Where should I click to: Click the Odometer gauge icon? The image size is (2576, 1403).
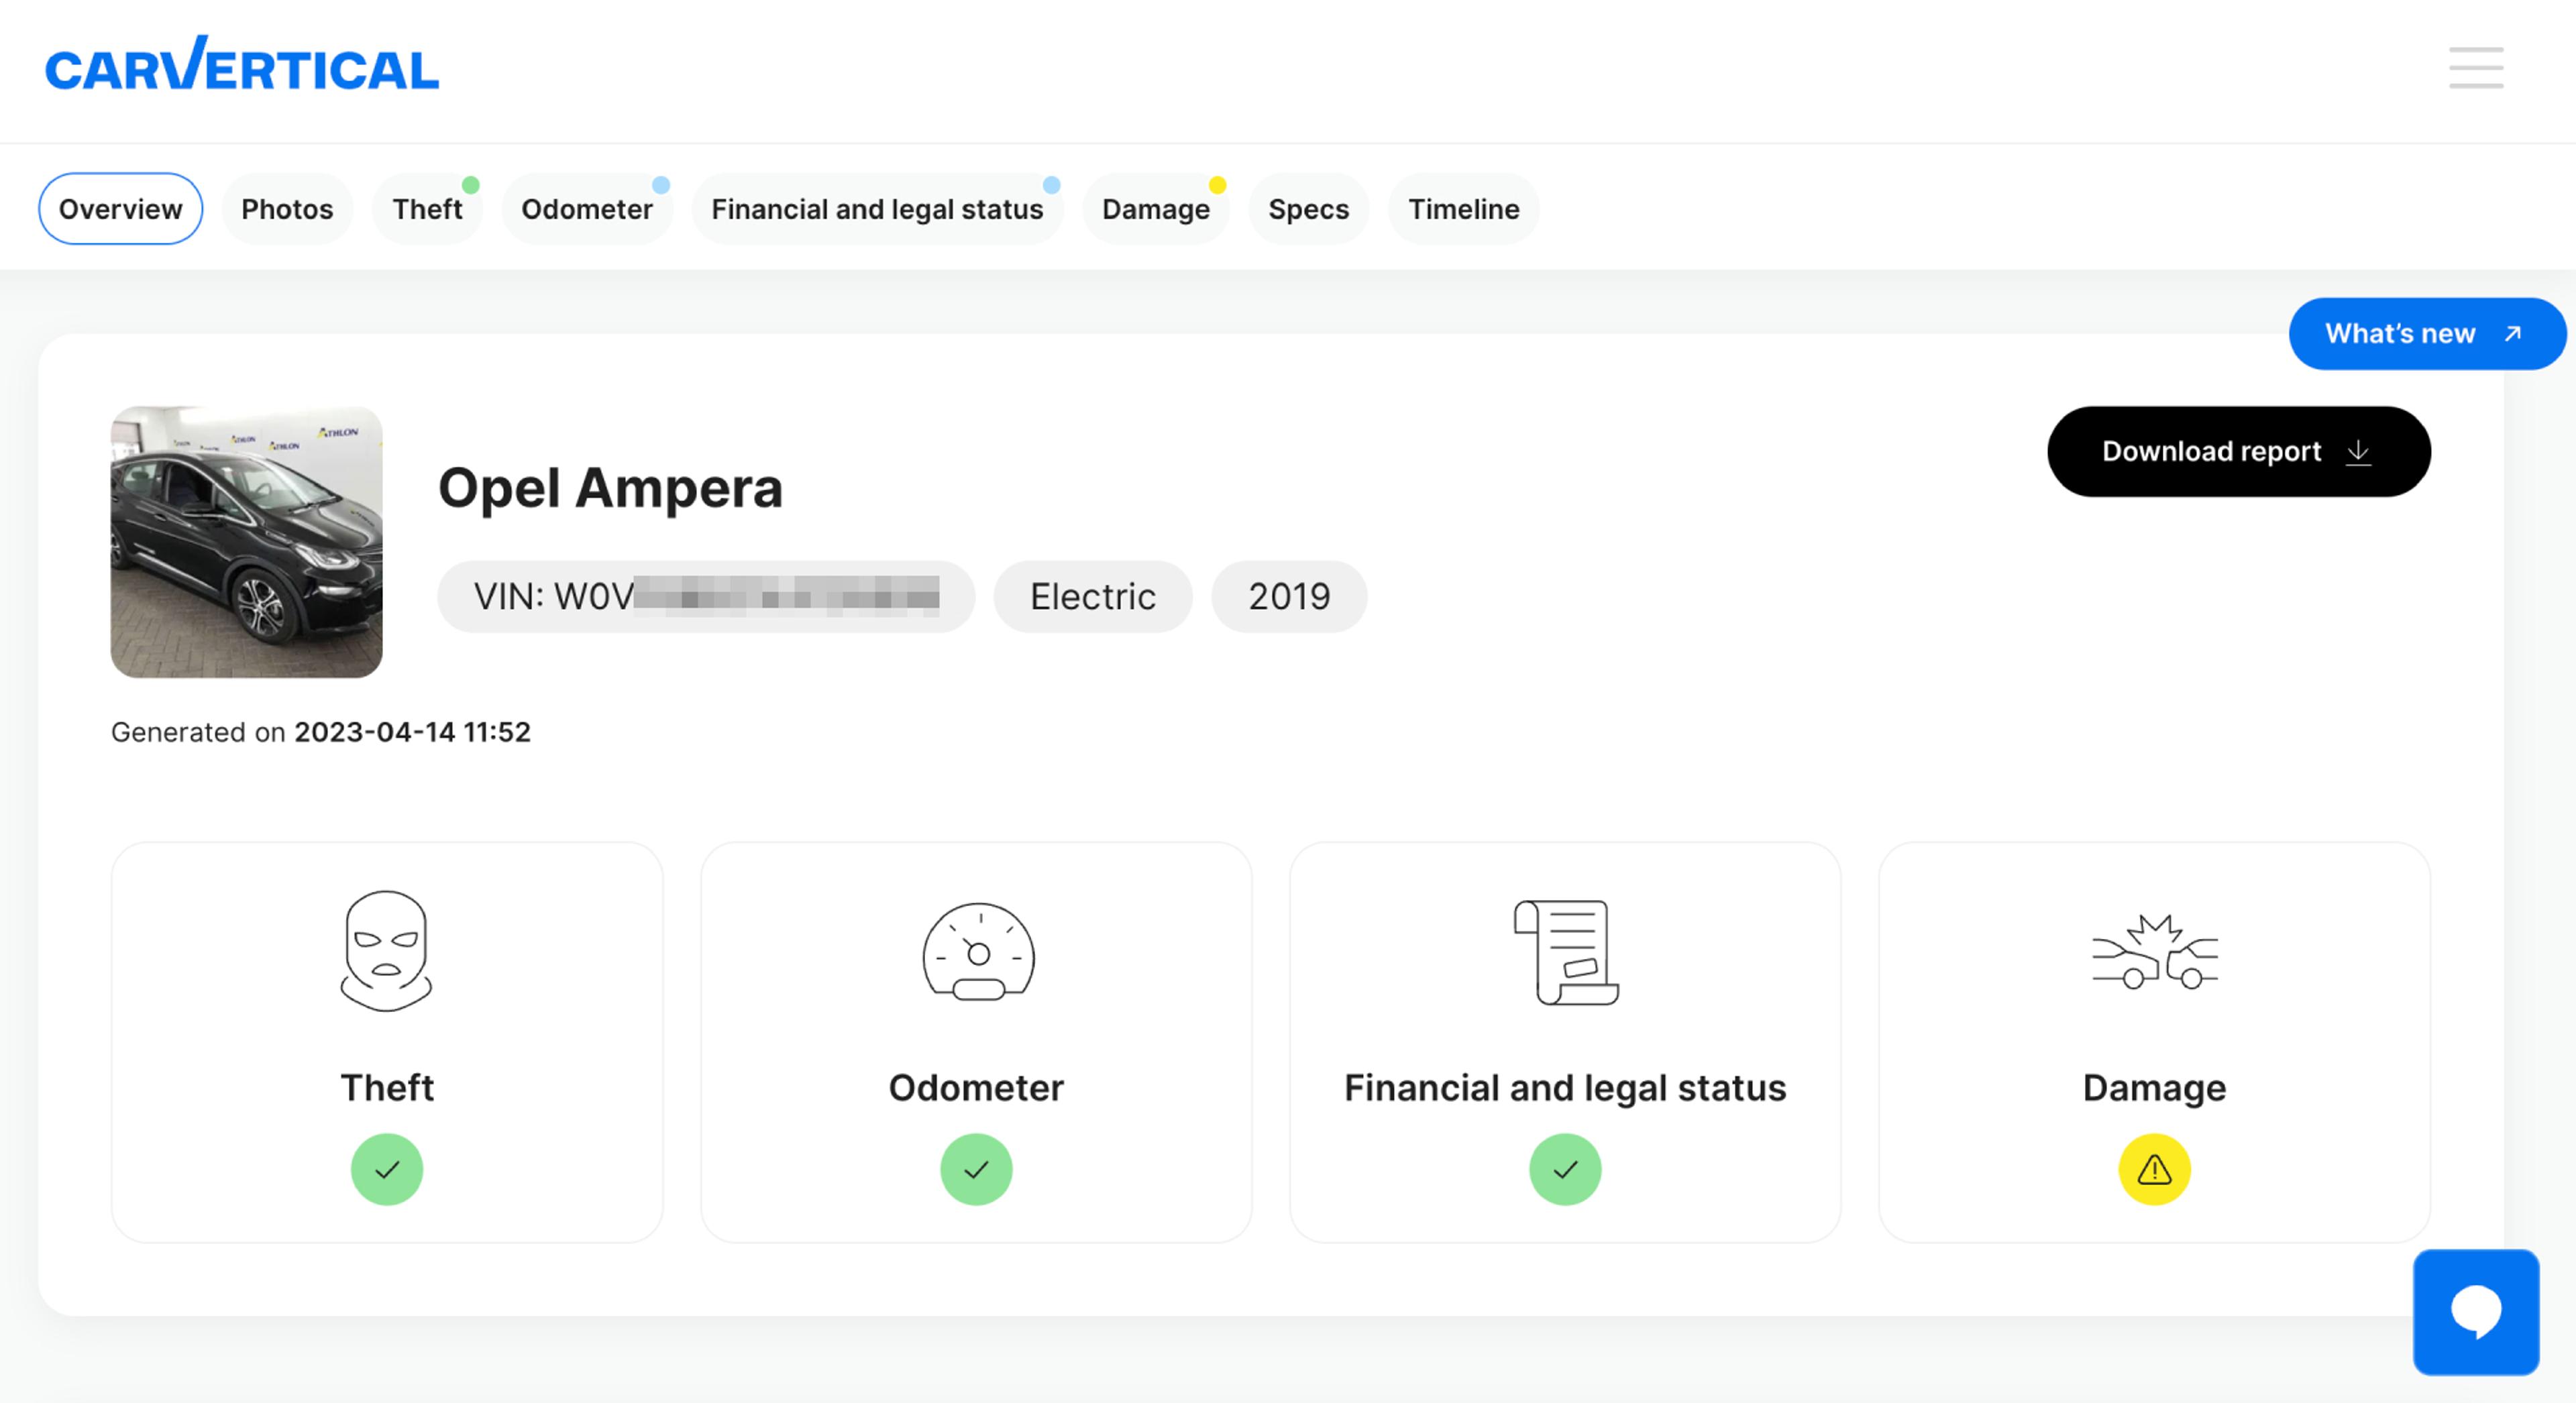coord(977,951)
